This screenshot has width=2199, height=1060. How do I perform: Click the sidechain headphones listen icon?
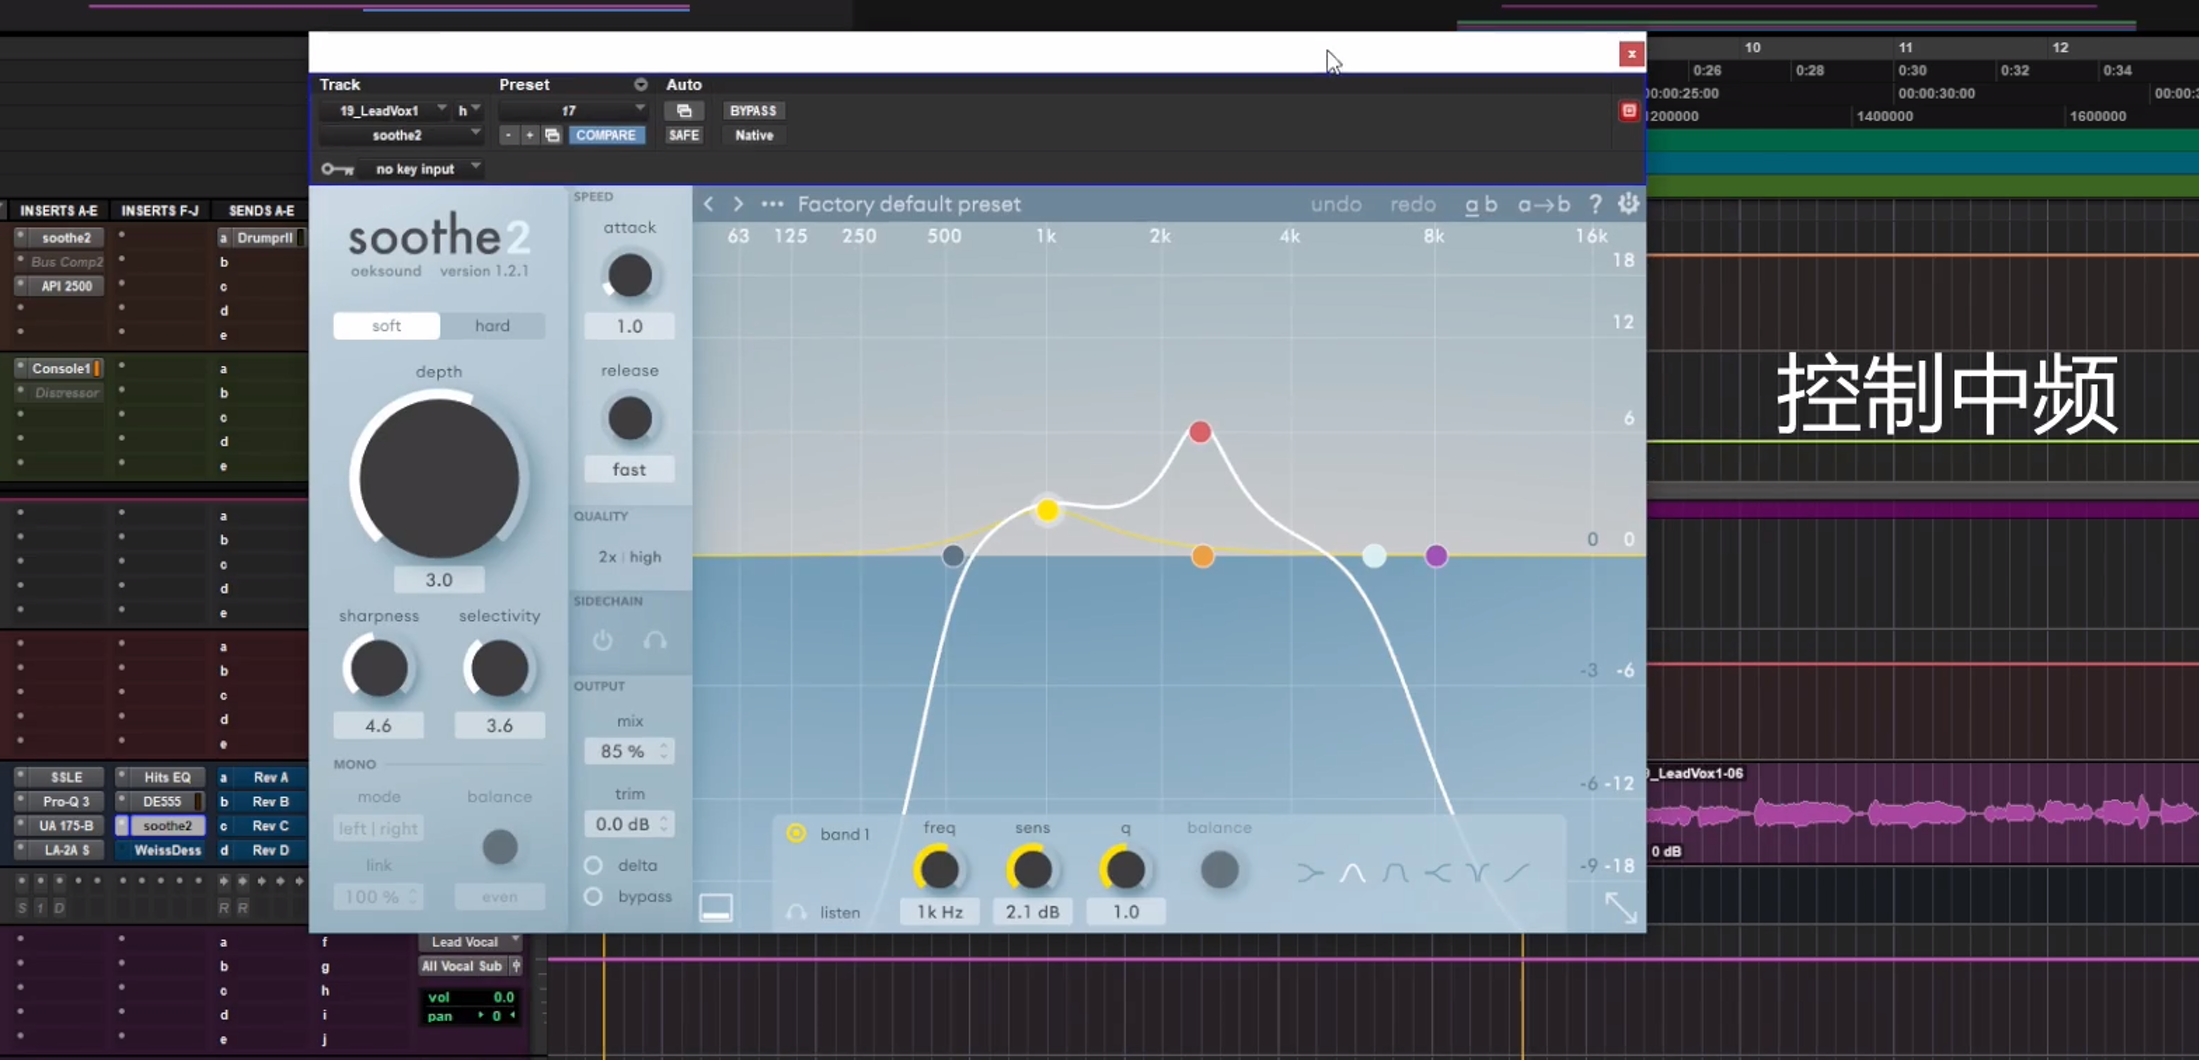(655, 641)
